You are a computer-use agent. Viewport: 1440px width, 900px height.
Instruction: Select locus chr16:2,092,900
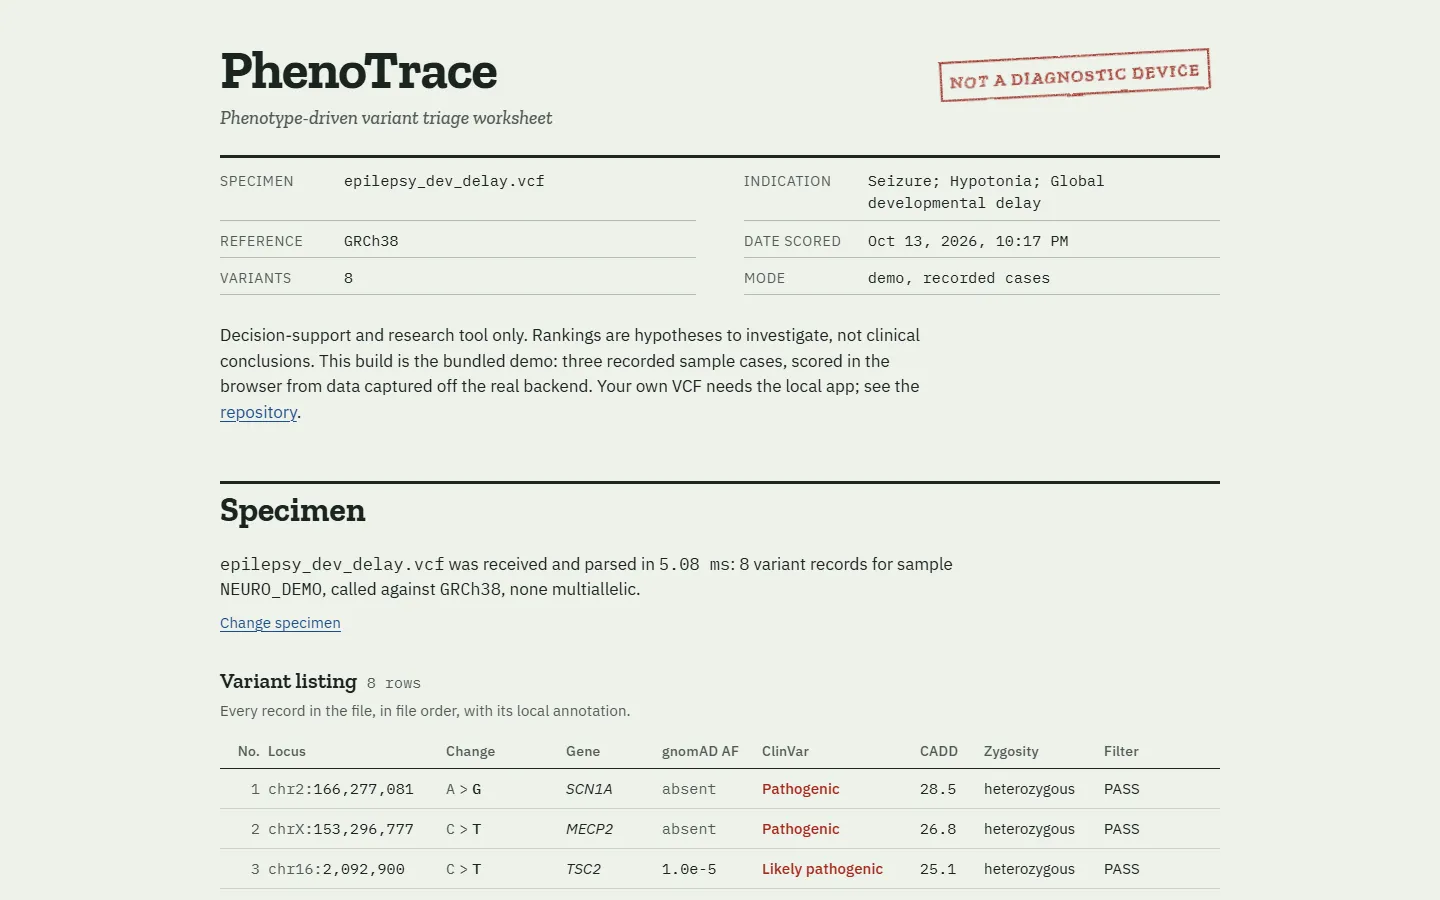[x=336, y=869]
